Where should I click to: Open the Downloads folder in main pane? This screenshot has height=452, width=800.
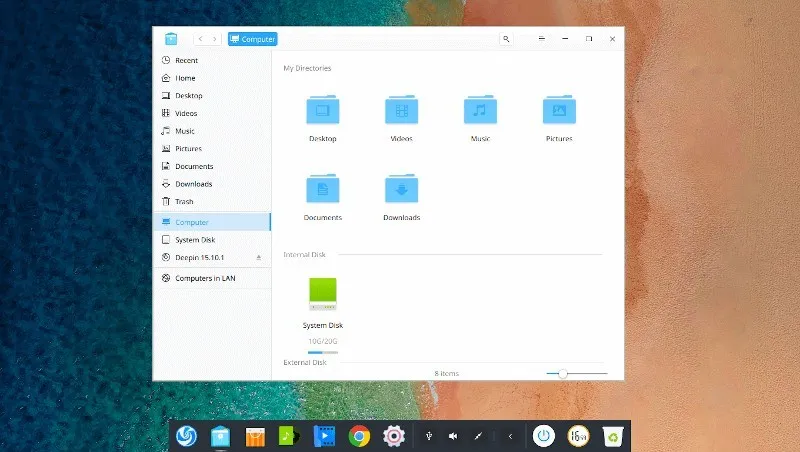click(401, 189)
